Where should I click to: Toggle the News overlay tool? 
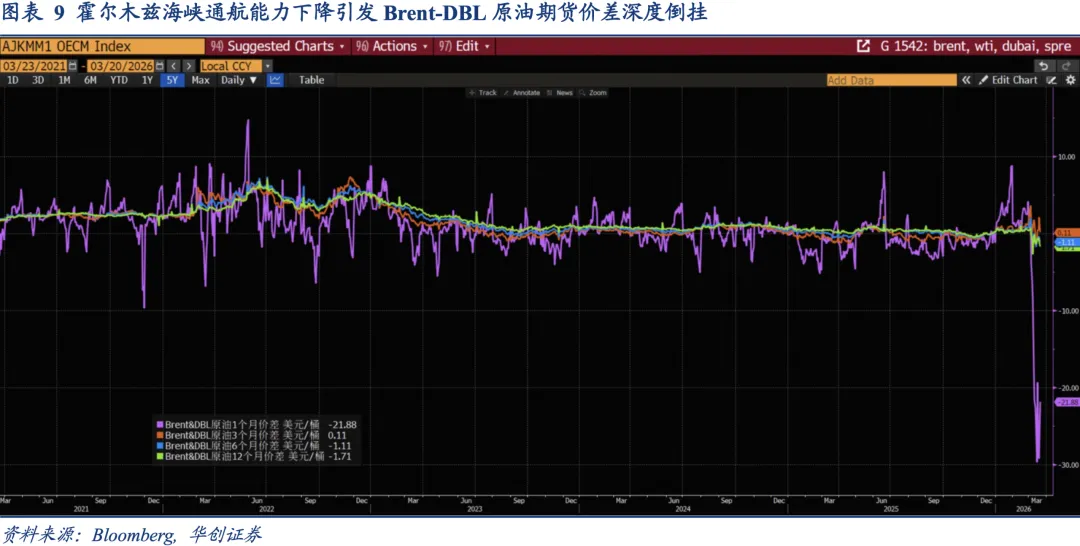[x=559, y=92]
